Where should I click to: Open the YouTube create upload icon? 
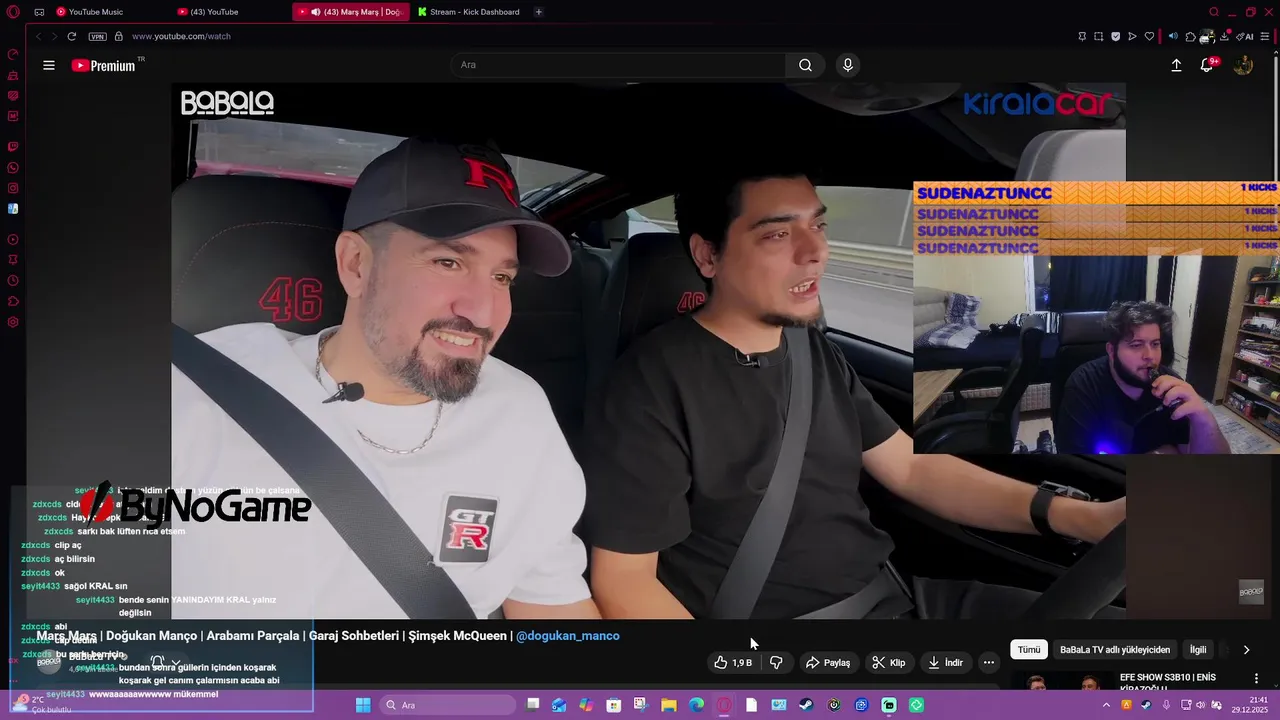(1176, 65)
